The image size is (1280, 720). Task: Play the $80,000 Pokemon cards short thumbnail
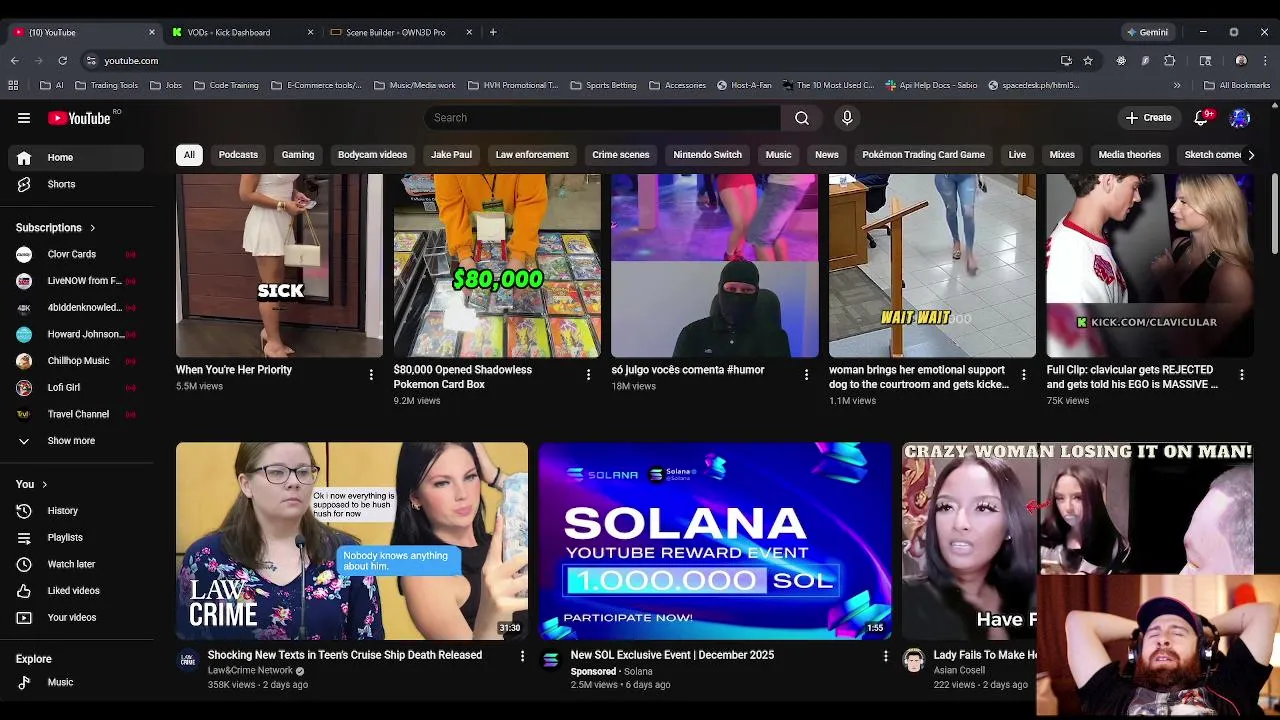click(497, 266)
